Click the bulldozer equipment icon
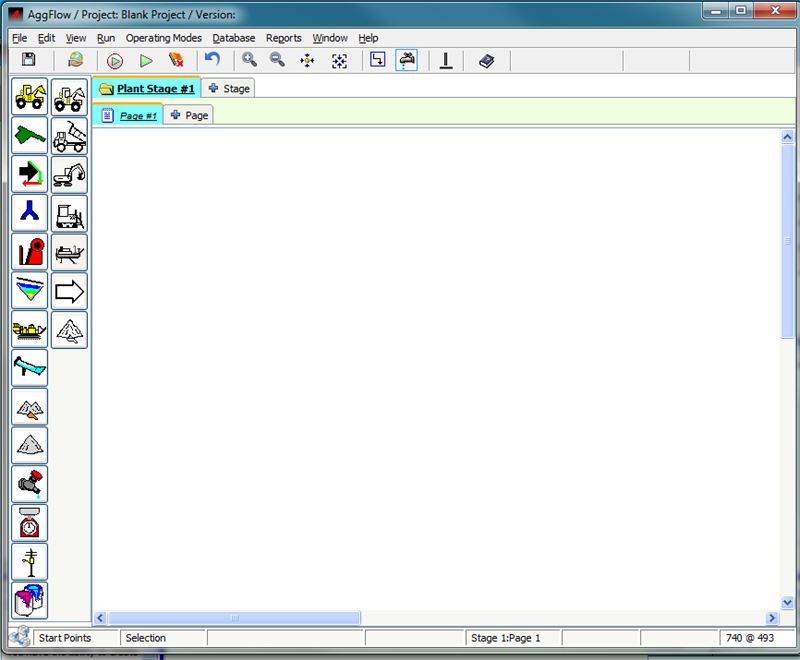 tap(69, 213)
